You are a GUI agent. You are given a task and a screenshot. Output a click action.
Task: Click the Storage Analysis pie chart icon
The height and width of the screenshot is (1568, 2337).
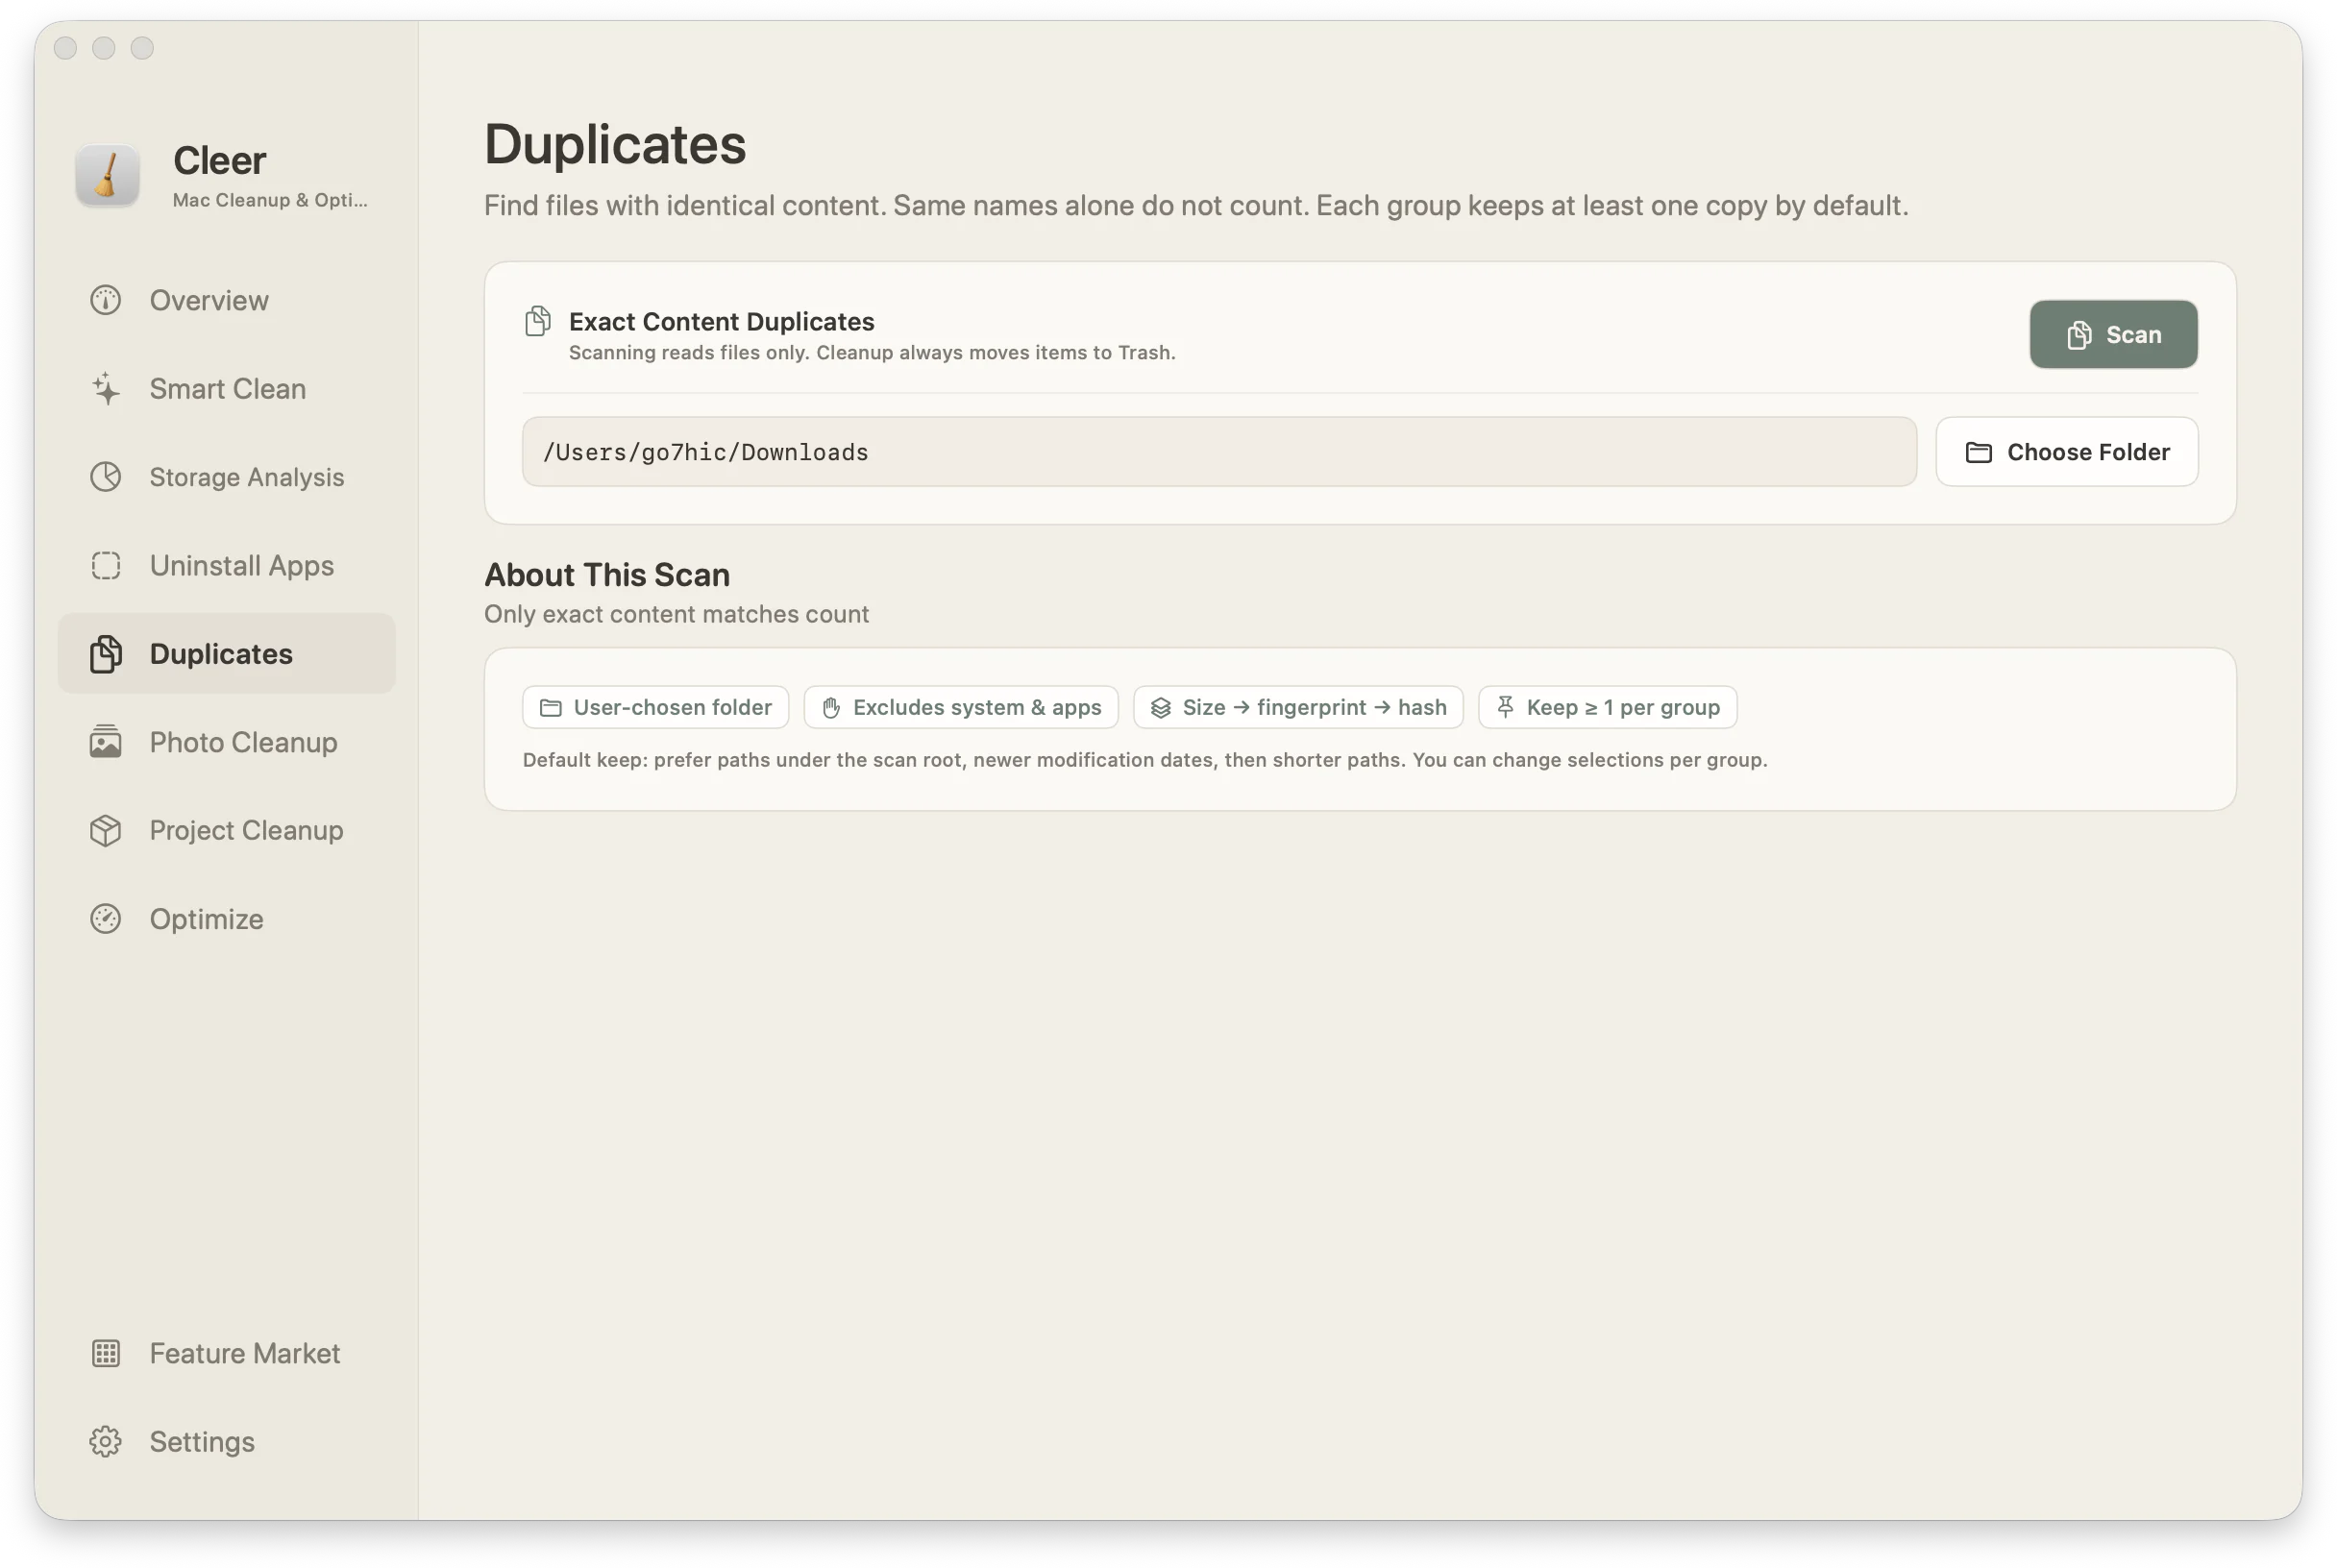click(105, 477)
